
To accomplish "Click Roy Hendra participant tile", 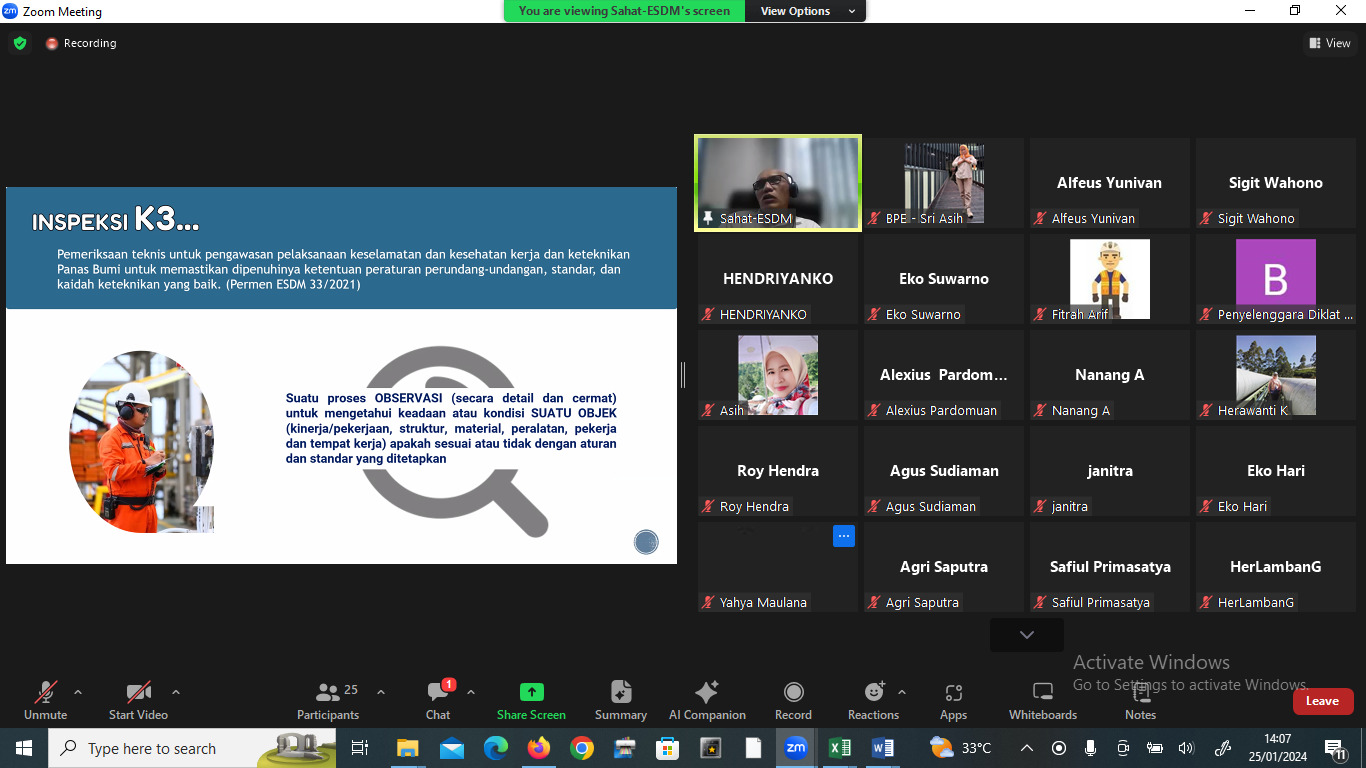I will pos(778,471).
